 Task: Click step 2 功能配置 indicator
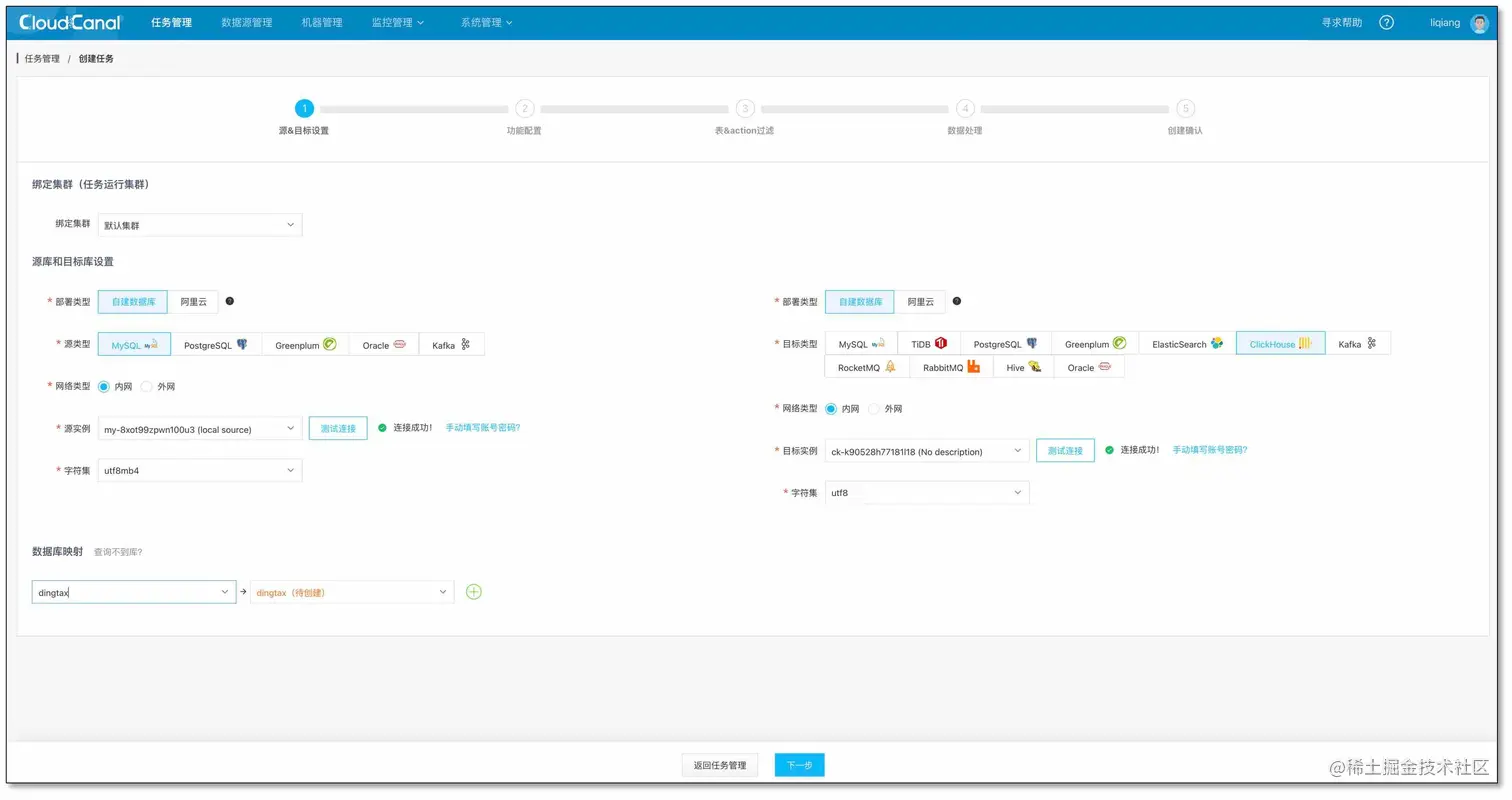524,108
